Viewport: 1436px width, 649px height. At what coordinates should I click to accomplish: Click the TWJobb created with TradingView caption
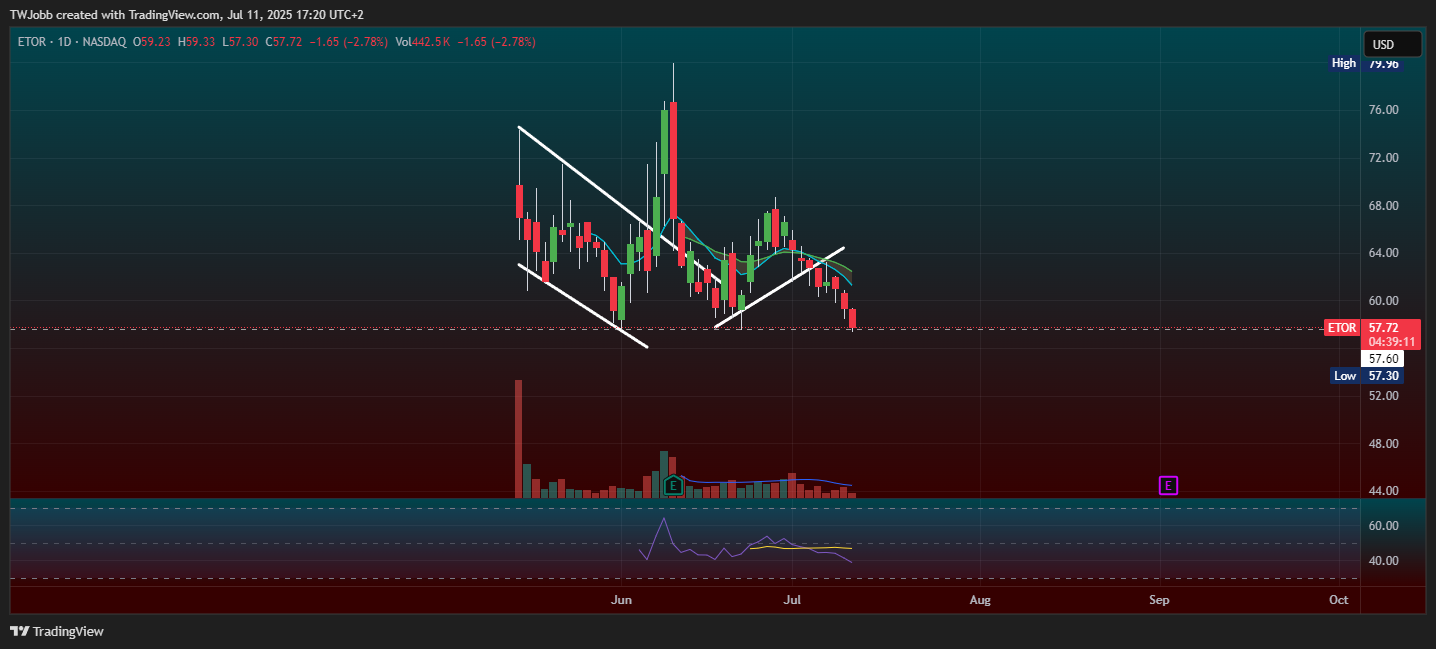coord(186,14)
